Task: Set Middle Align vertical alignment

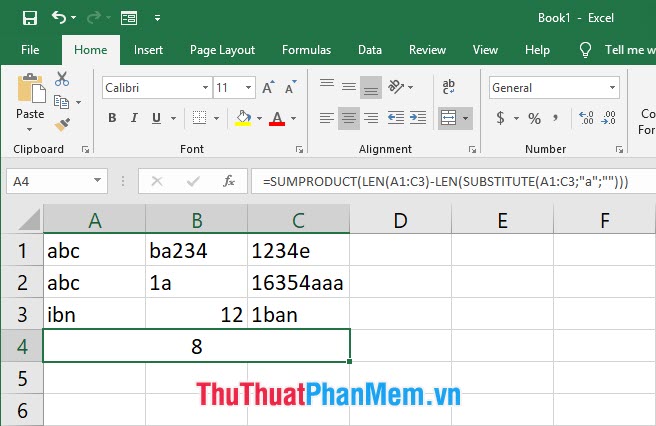Action: point(349,87)
